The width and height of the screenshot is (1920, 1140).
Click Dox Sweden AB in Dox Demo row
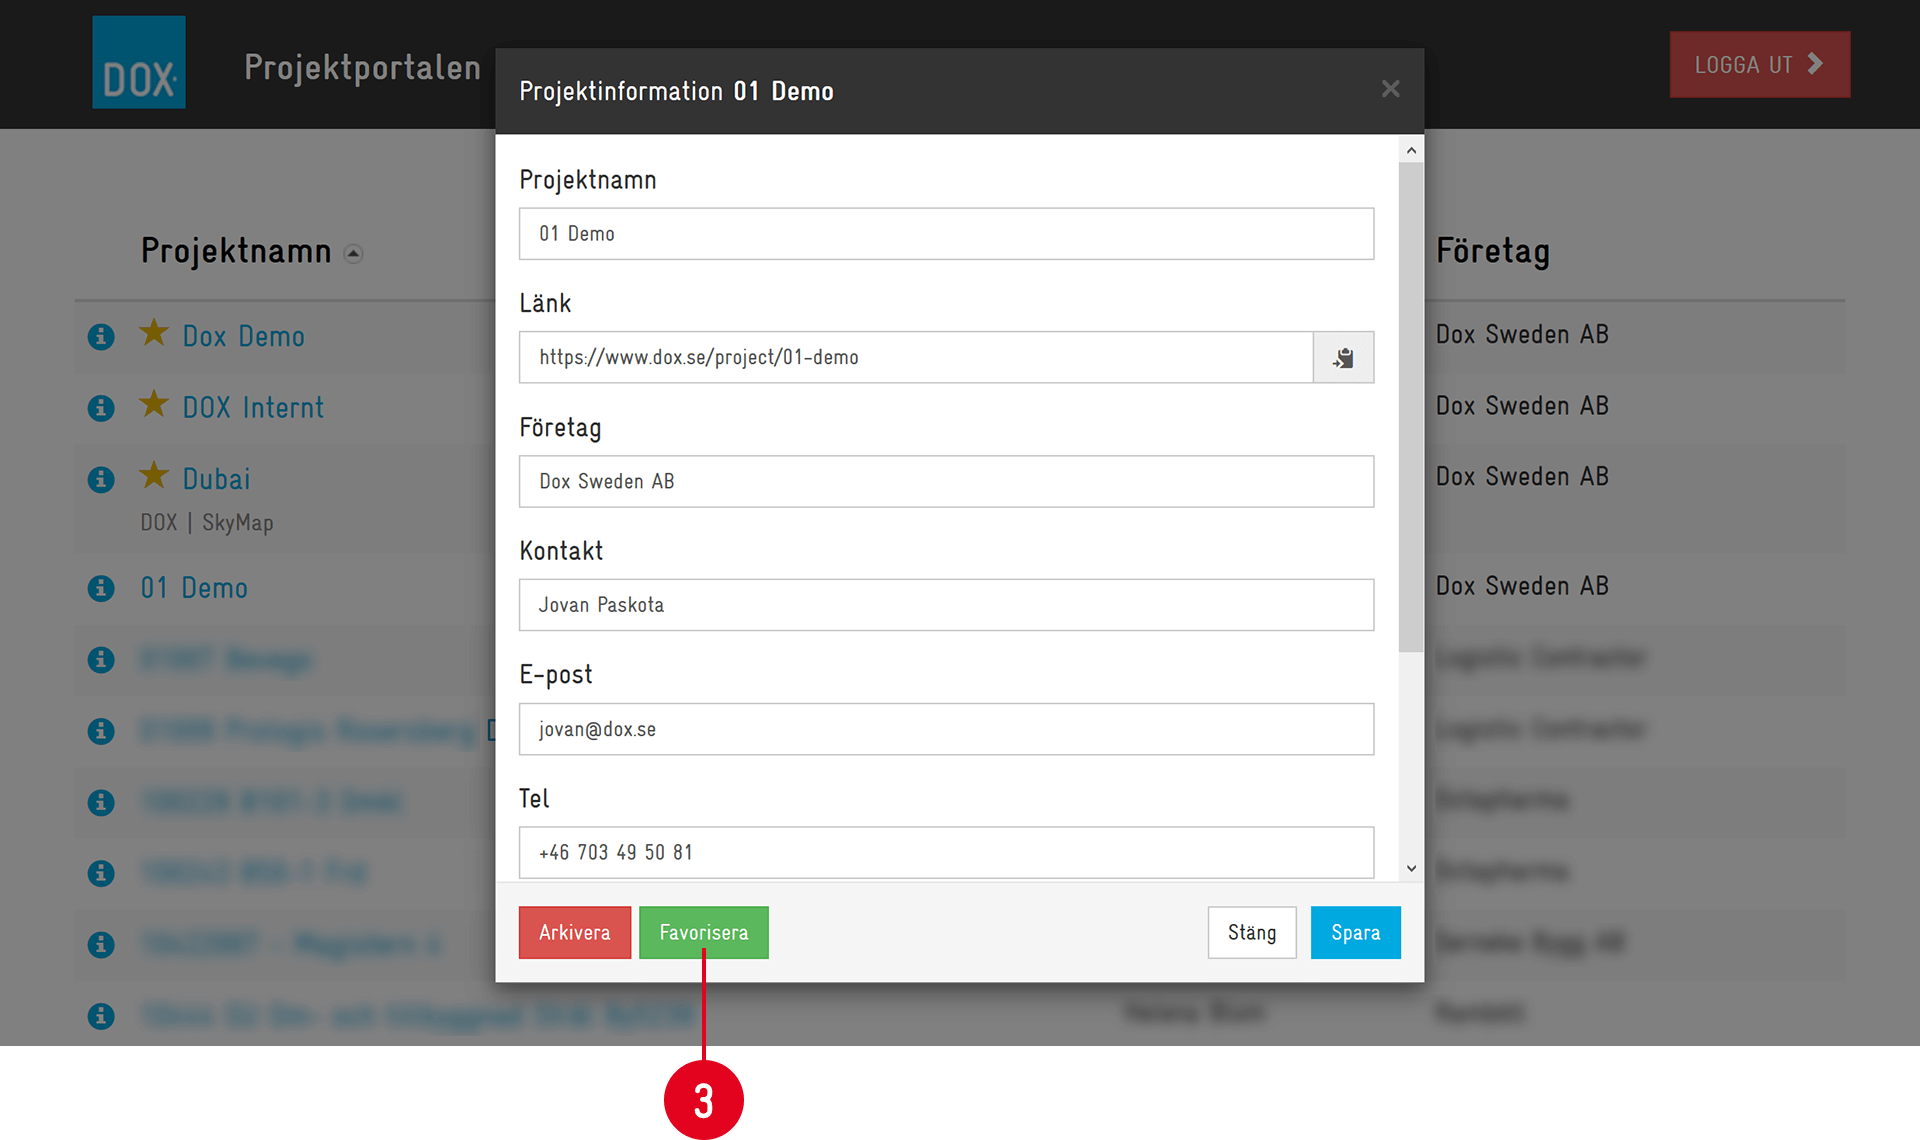1522,334
